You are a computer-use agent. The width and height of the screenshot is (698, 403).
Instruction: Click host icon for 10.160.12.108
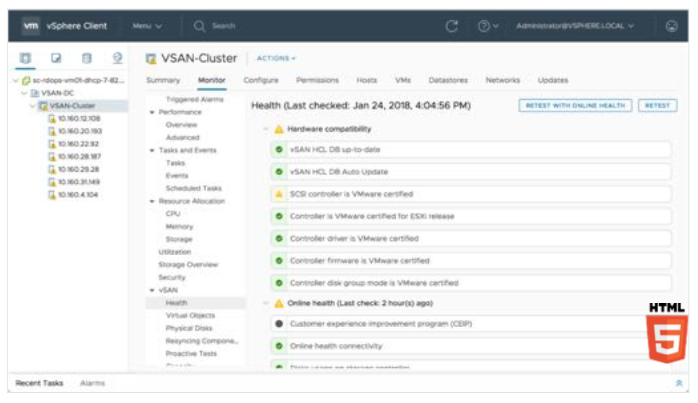pos(52,118)
